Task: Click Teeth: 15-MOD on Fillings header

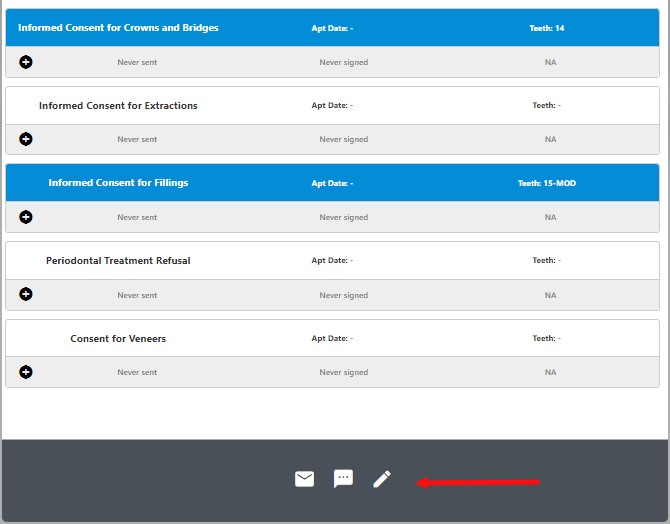Action: [547, 183]
